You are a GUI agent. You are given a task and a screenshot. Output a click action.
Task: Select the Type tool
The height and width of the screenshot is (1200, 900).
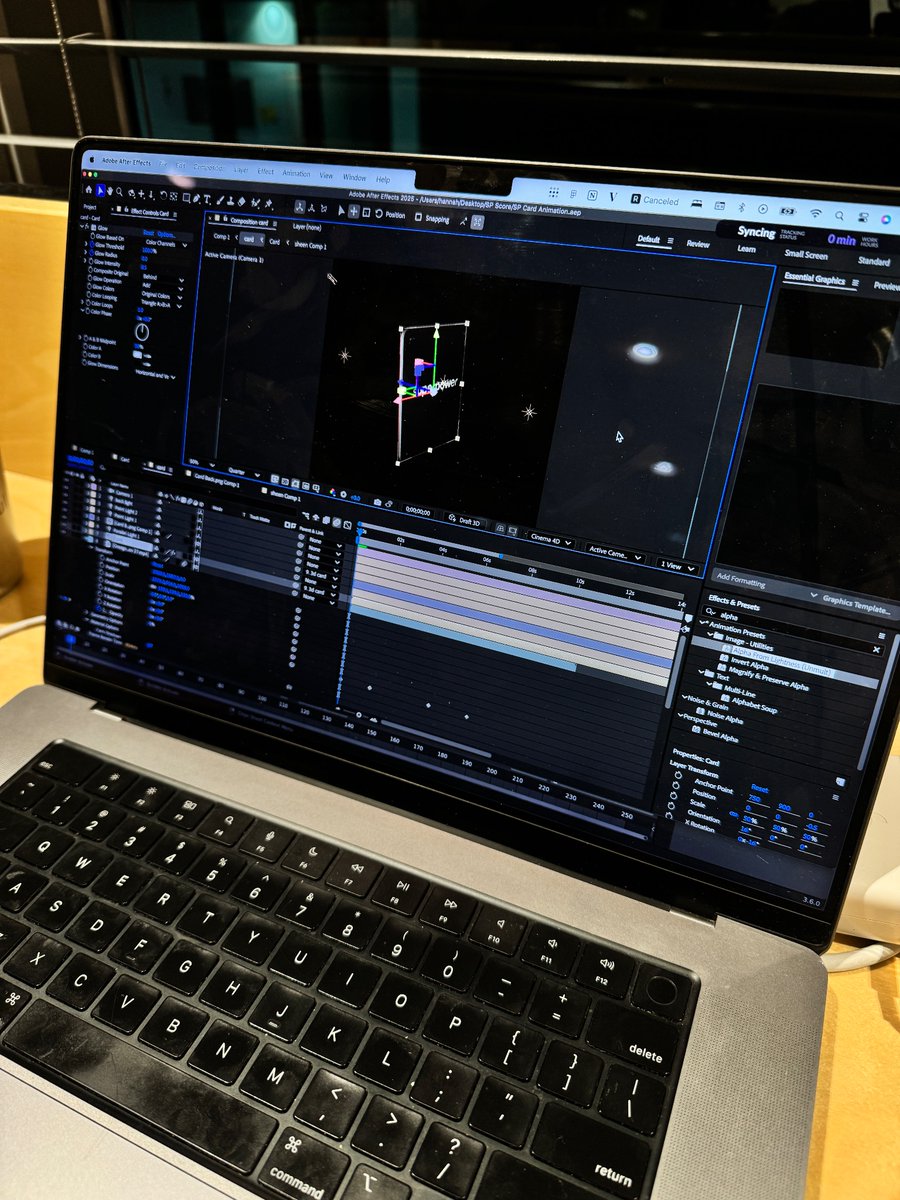click(207, 200)
